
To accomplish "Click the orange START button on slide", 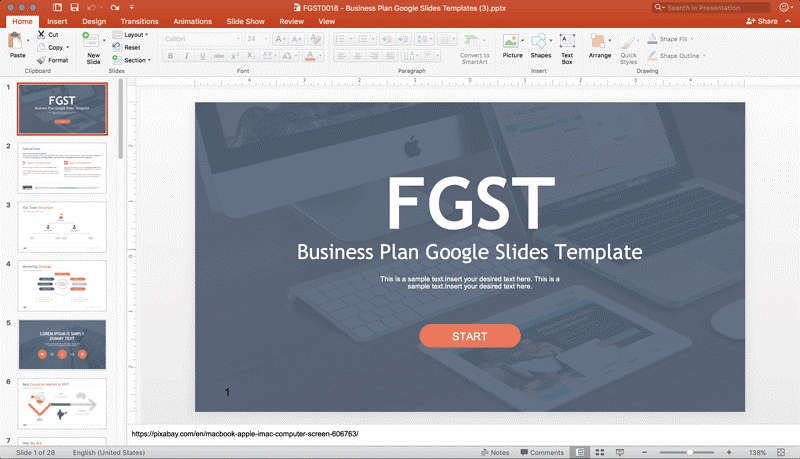I will (470, 336).
